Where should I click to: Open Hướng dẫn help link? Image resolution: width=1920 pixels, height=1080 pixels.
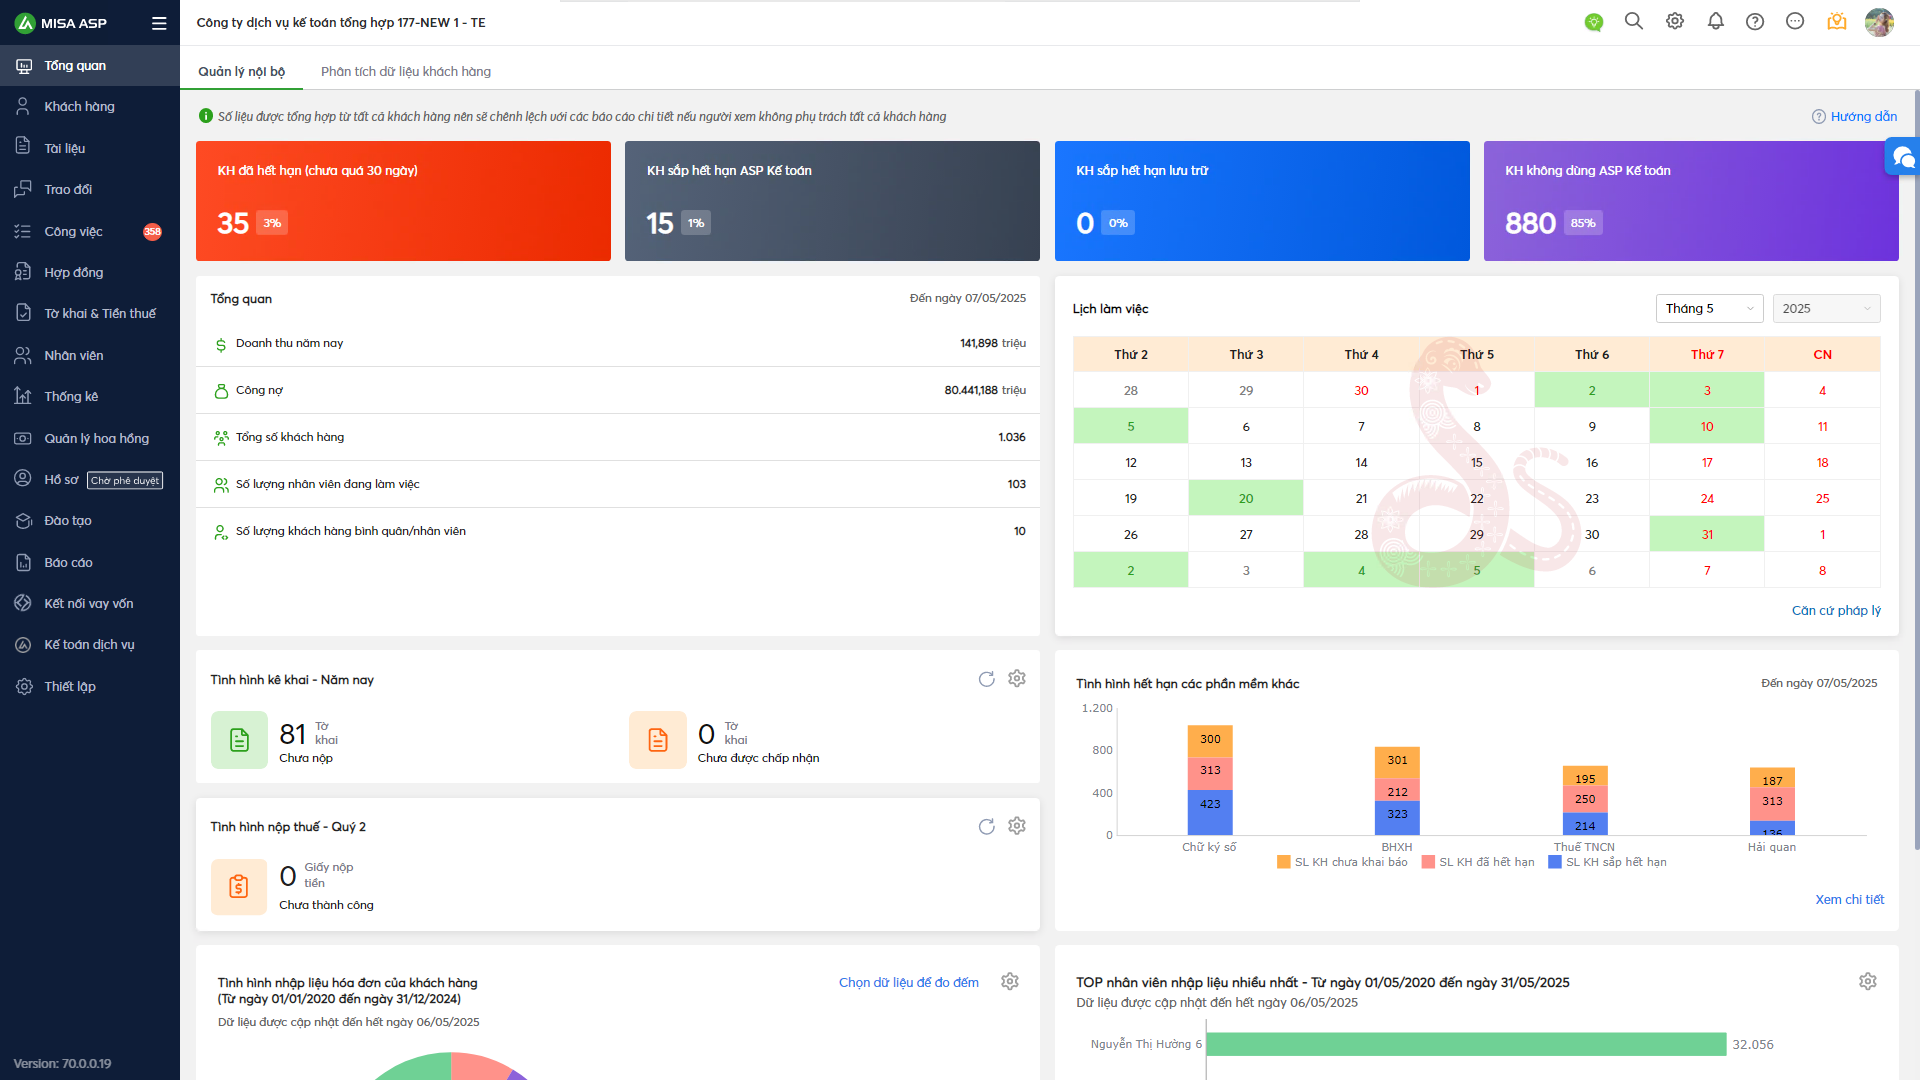pyautogui.click(x=1855, y=116)
